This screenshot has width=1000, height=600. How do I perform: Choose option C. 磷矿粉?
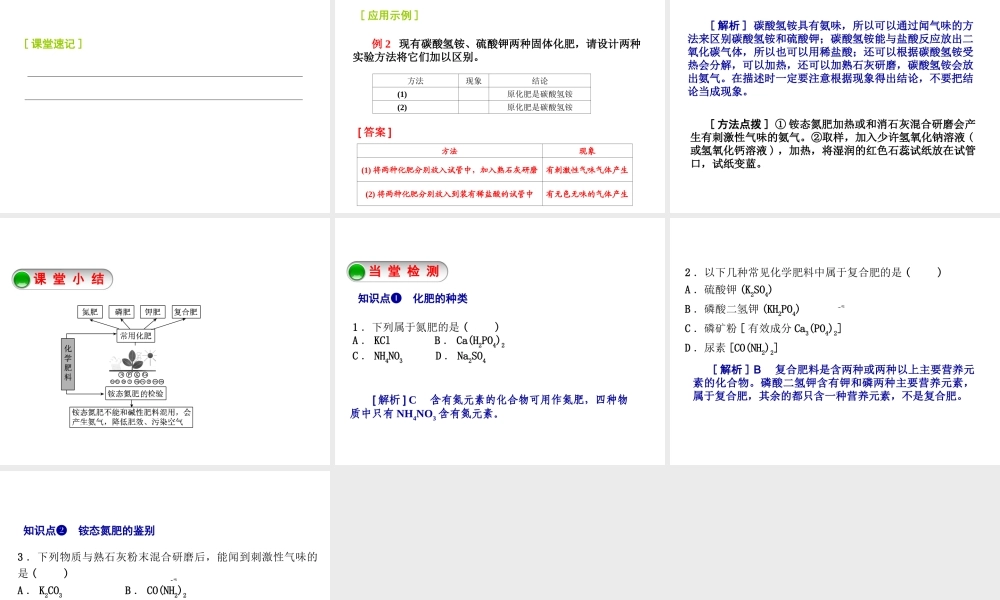(763, 328)
